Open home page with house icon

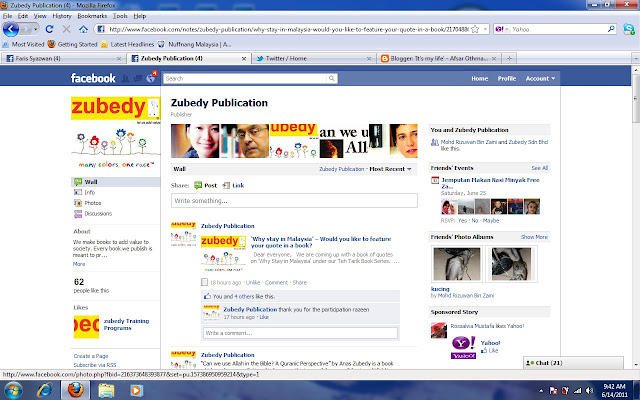pyautogui.click(x=84, y=29)
